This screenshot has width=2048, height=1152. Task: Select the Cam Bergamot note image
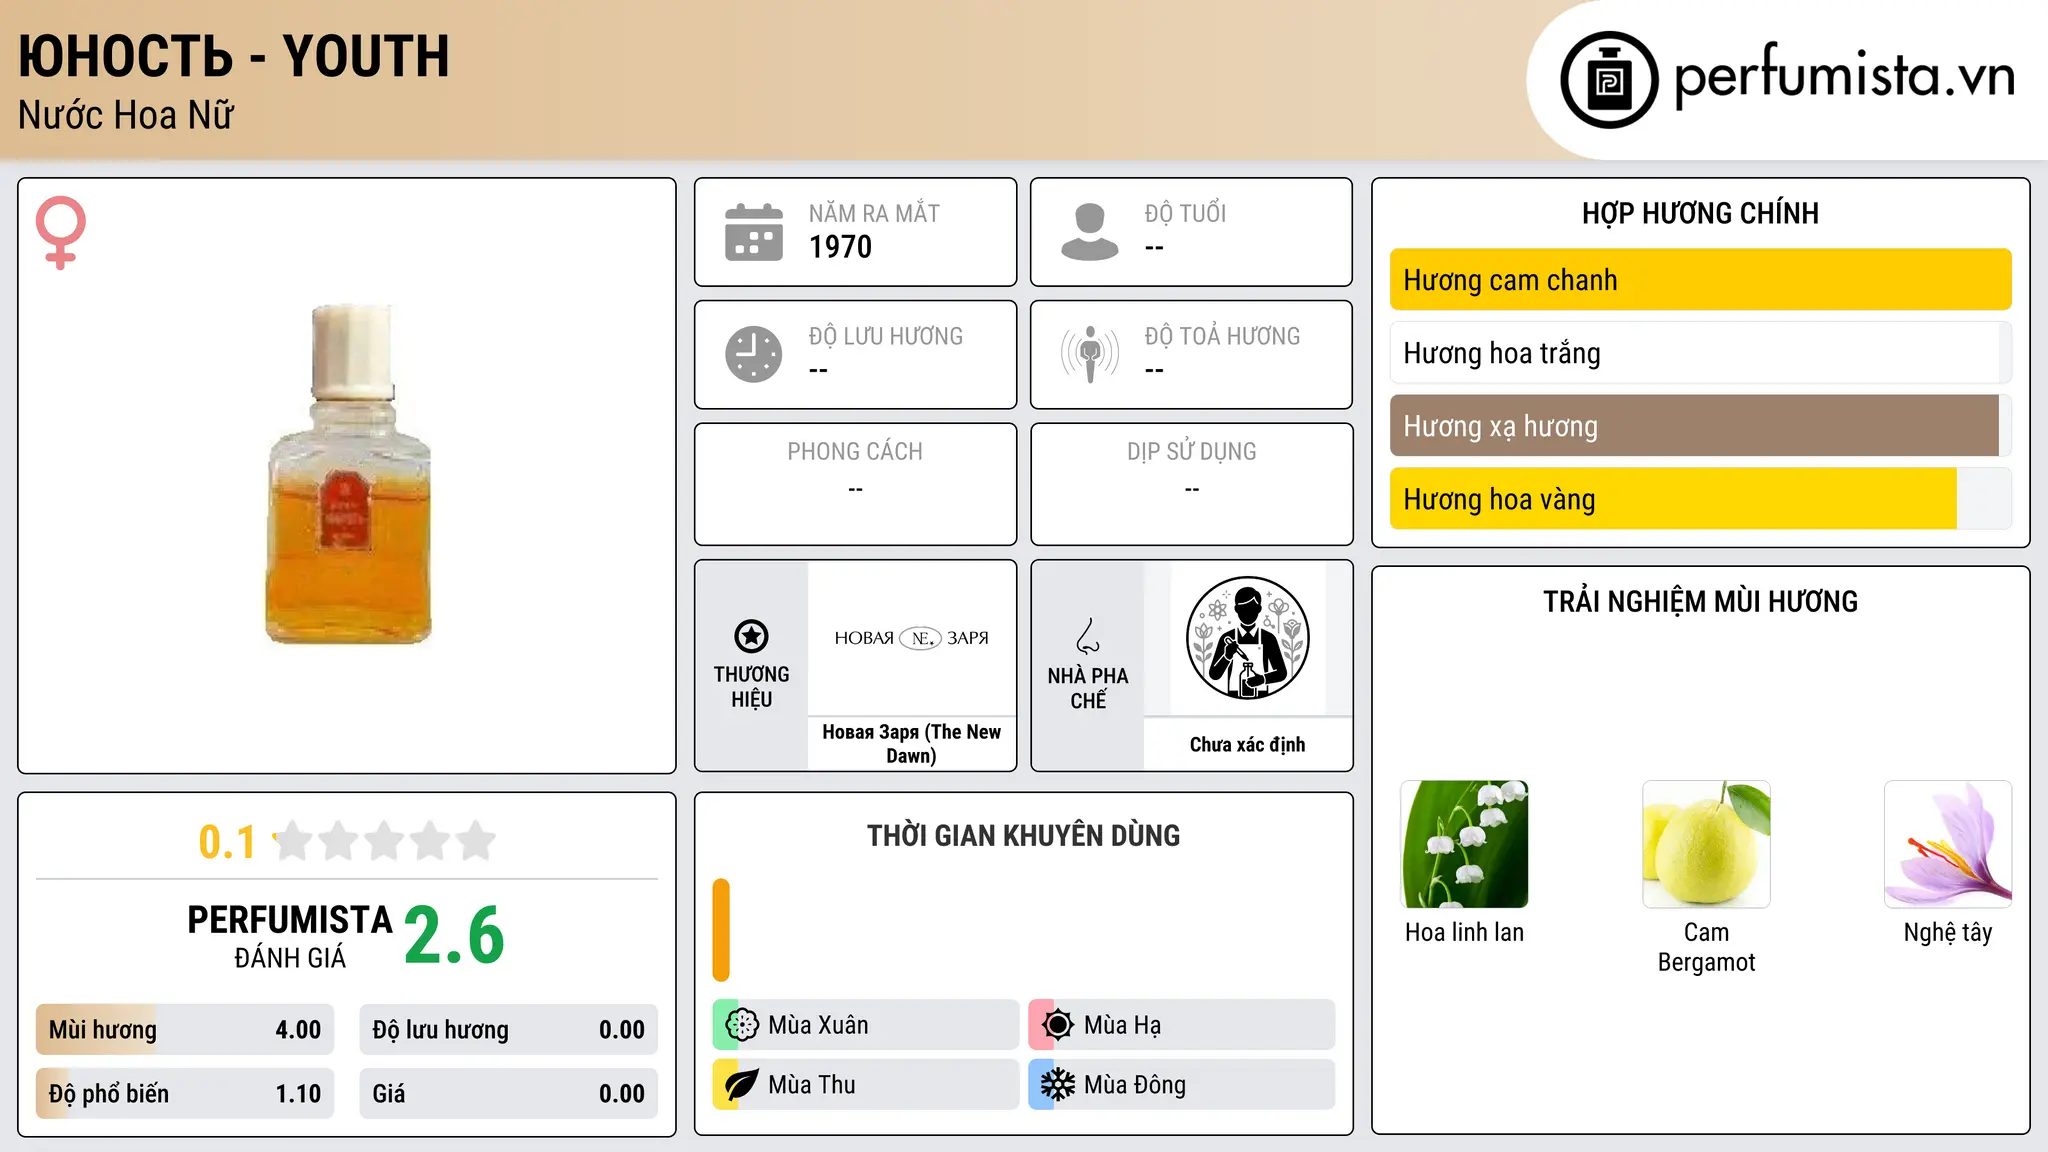click(x=1706, y=844)
